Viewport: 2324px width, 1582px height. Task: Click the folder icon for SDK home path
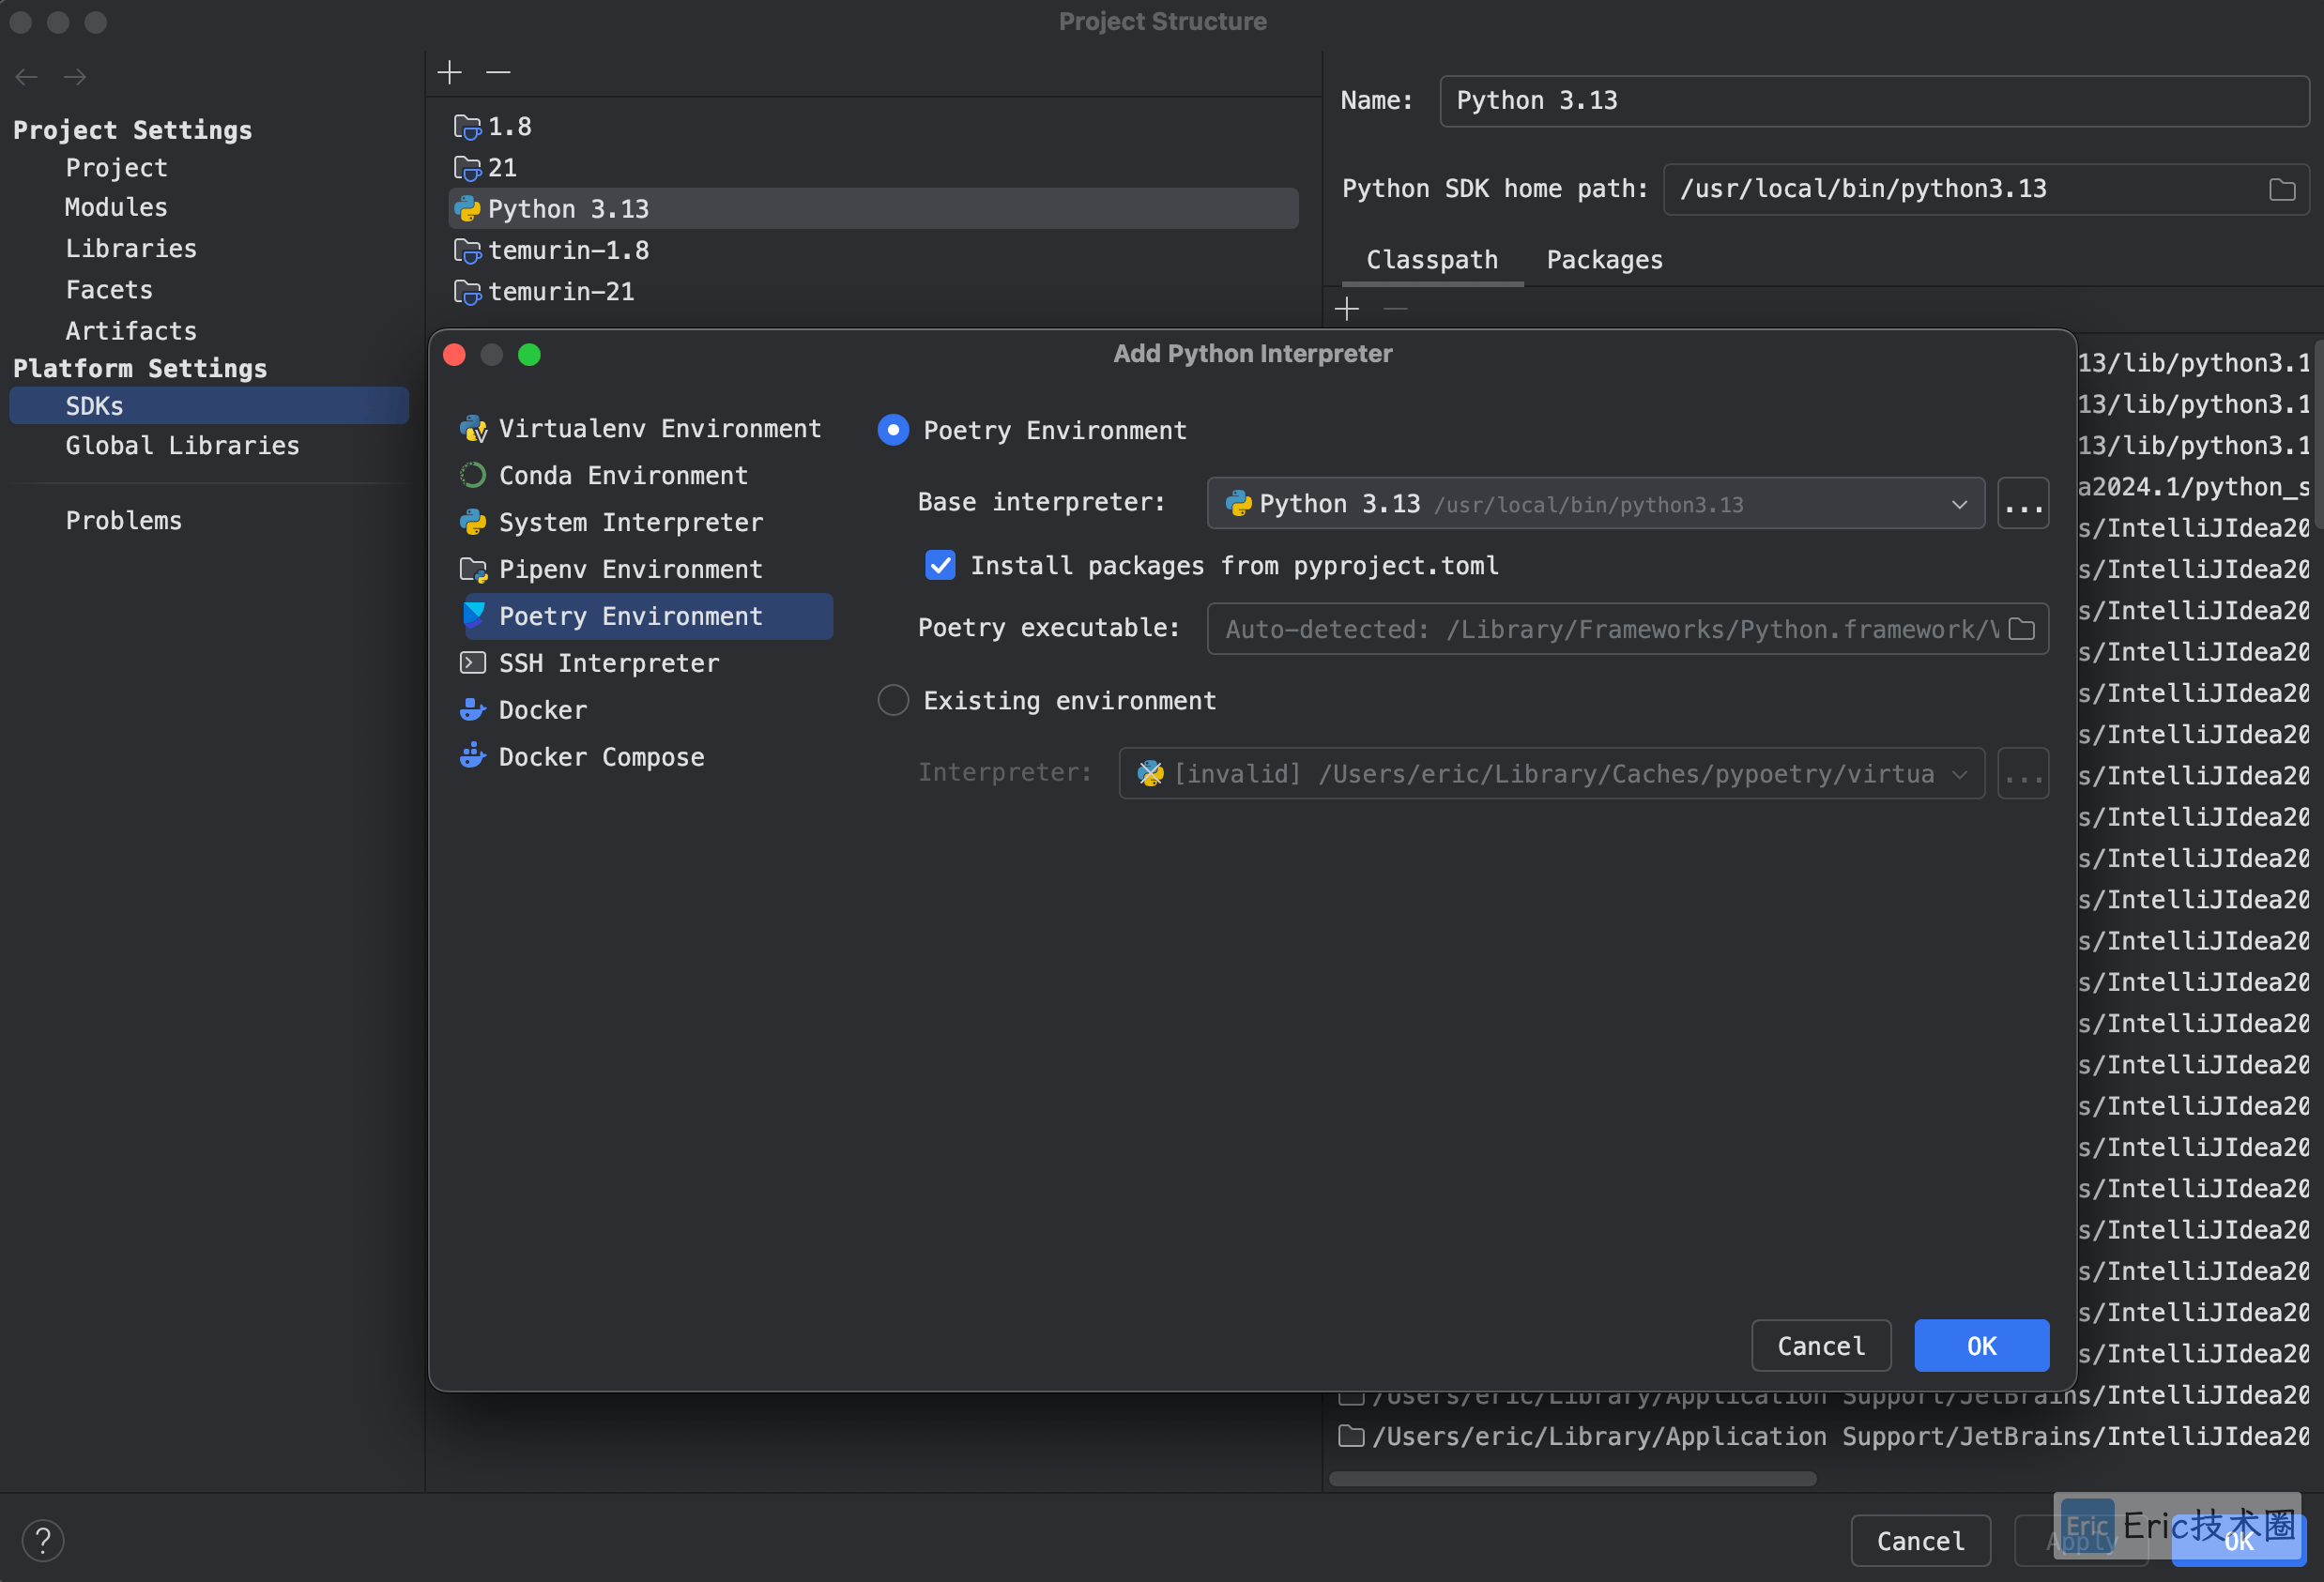pyautogui.click(x=2281, y=189)
